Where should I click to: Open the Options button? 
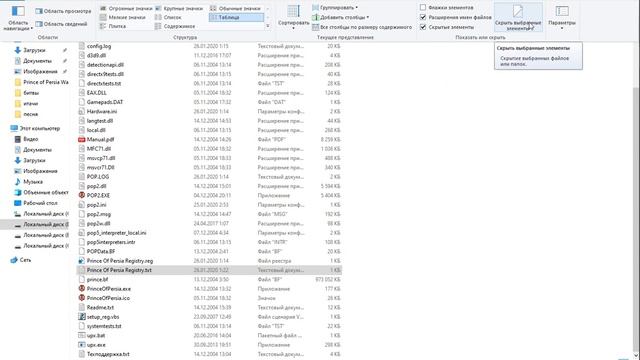562,17
